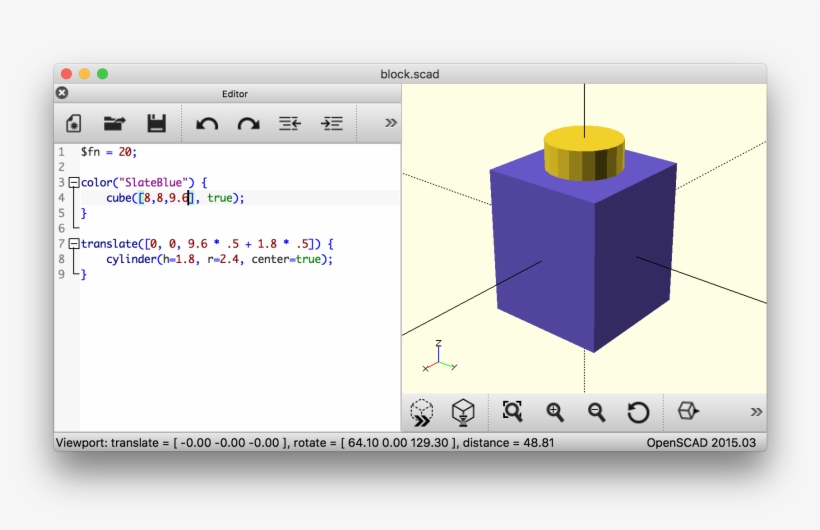Render the model with the hourglass cube icon
This screenshot has width=820, height=530.
click(x=463, y=412)
